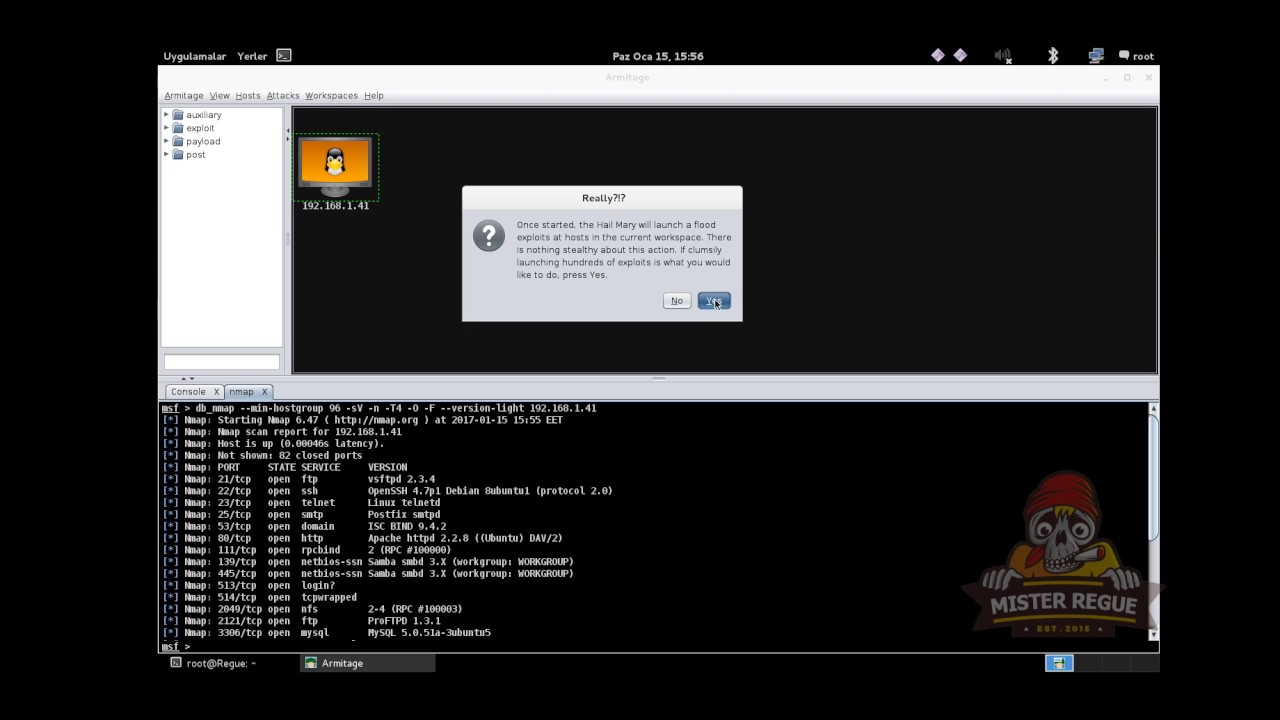The height and width of the screenshot is (720, 1280).
Task: Confirm Hail Mary with Yes button
Action: tap(714, 301)
